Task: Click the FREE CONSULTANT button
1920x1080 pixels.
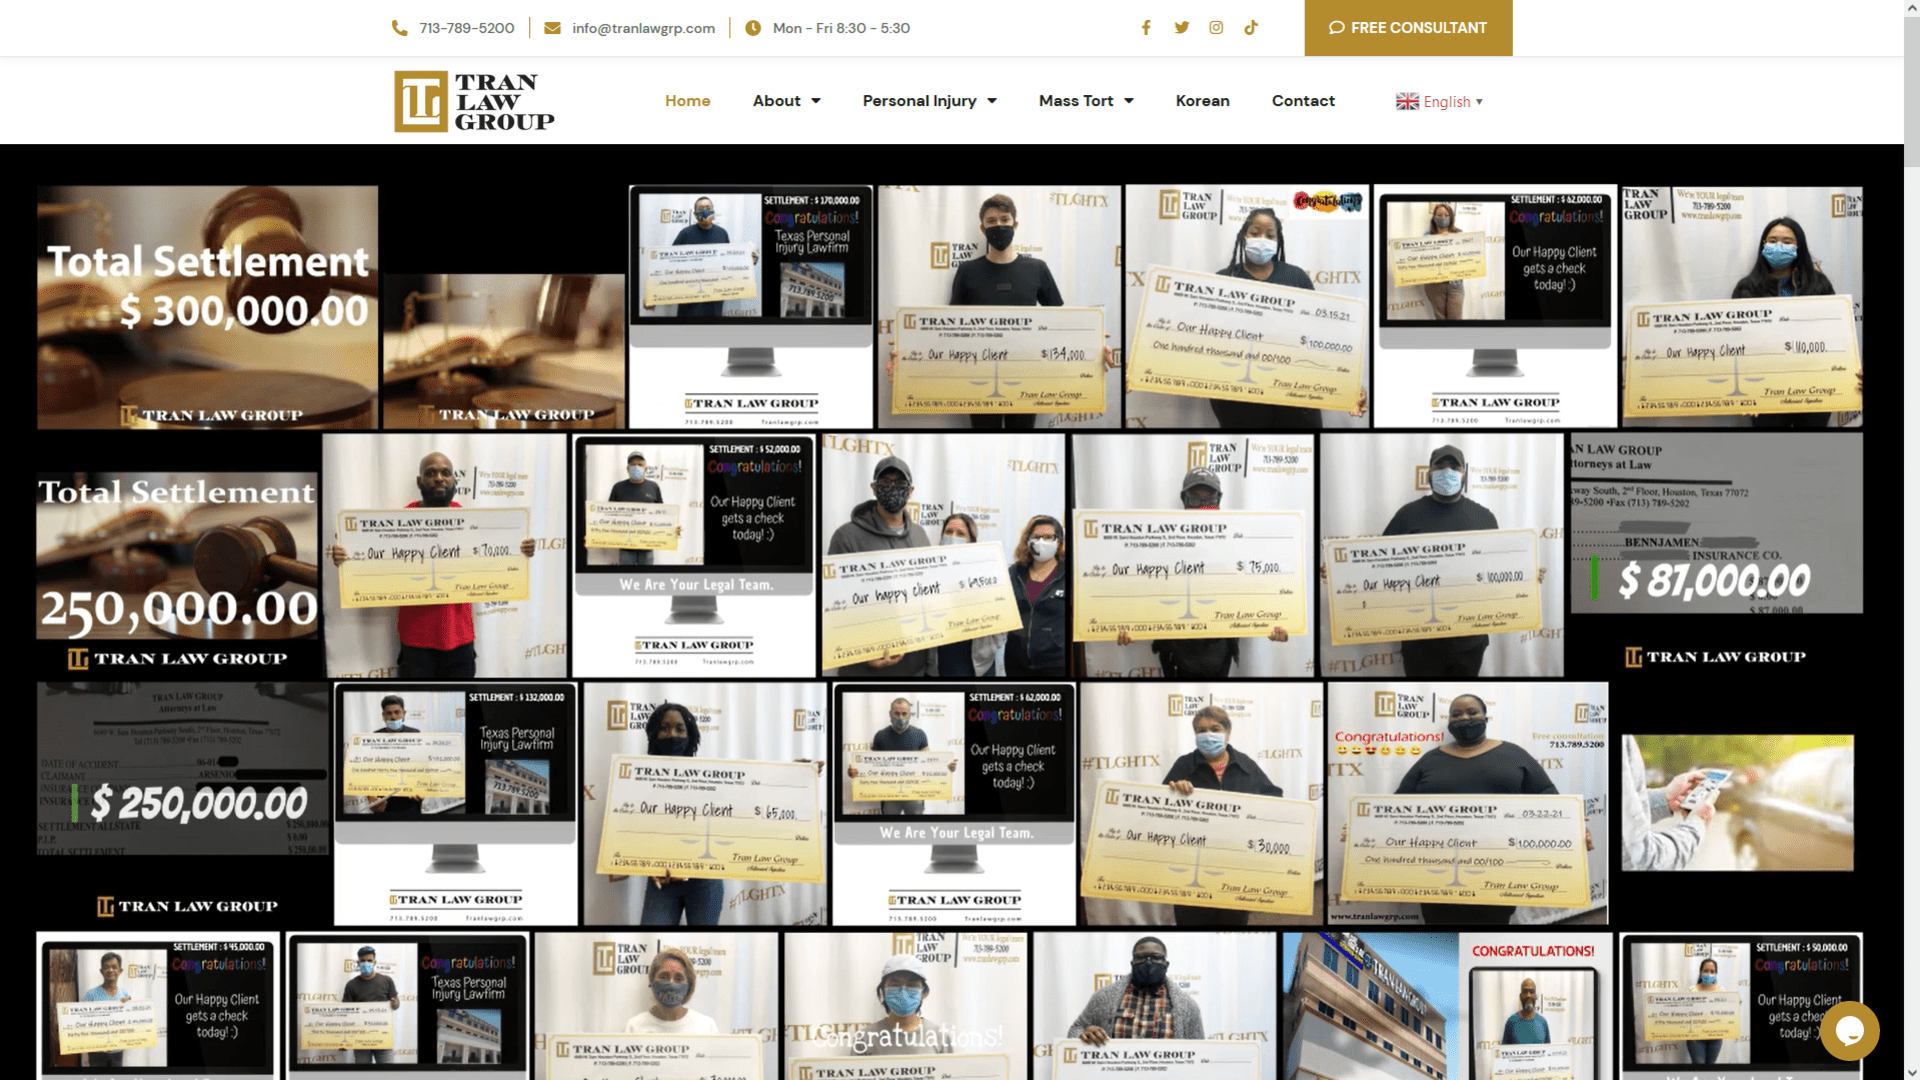Action: click(1408, 28)
